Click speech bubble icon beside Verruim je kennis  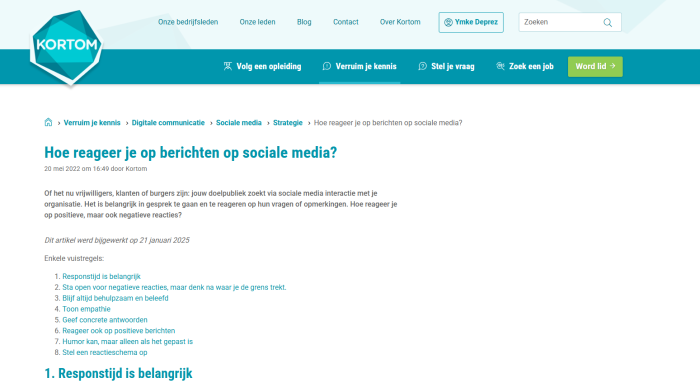[x=327, y=67]
